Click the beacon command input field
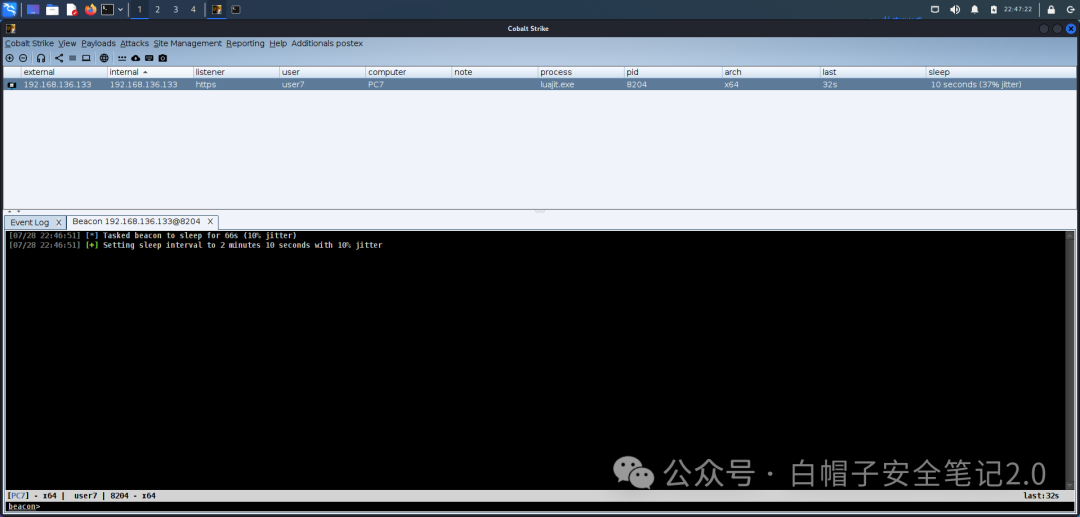The height and width of the screenshot is (517, 1080). [x=557, y=507]
